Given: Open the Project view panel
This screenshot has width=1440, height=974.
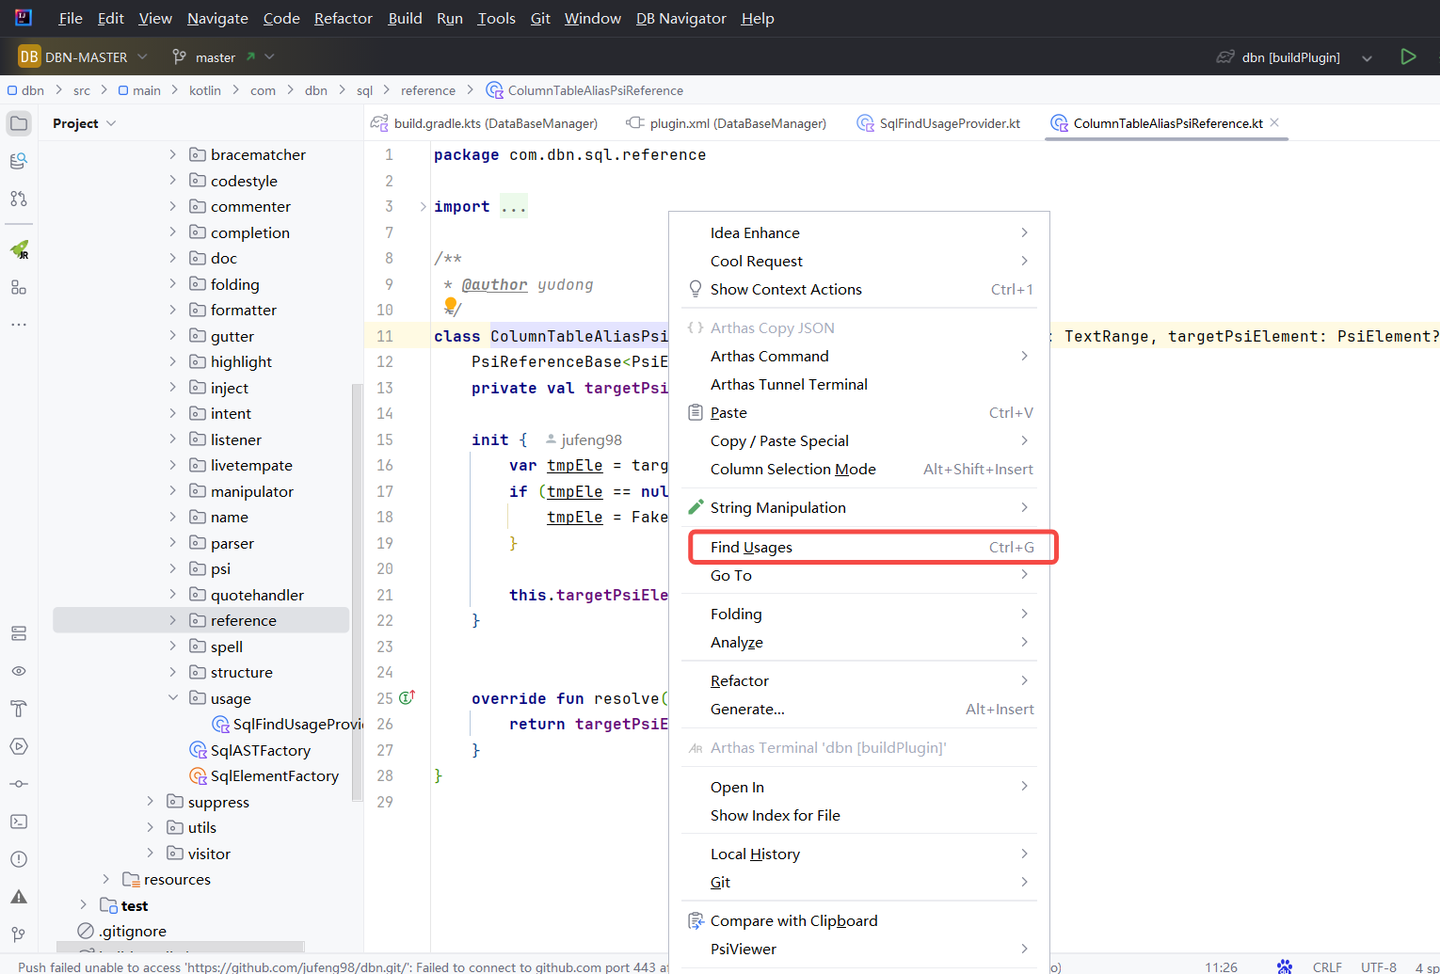Looking at the screenshot, I should [x=18, y=123].
